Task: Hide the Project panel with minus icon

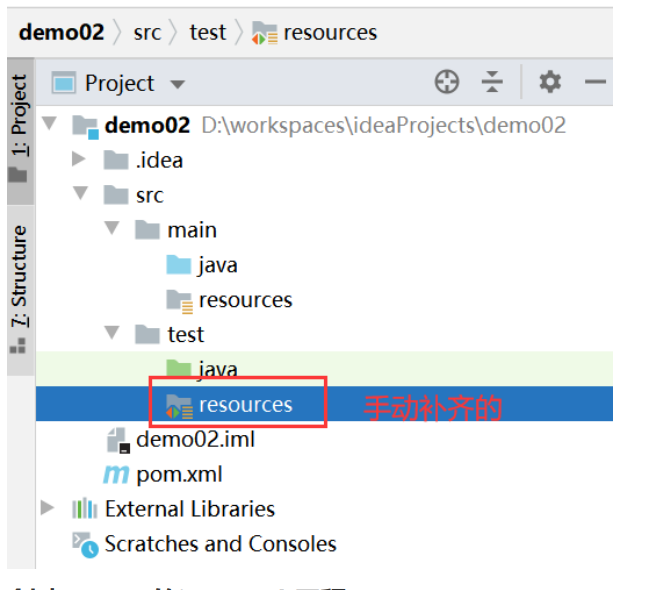Action: 595,81
